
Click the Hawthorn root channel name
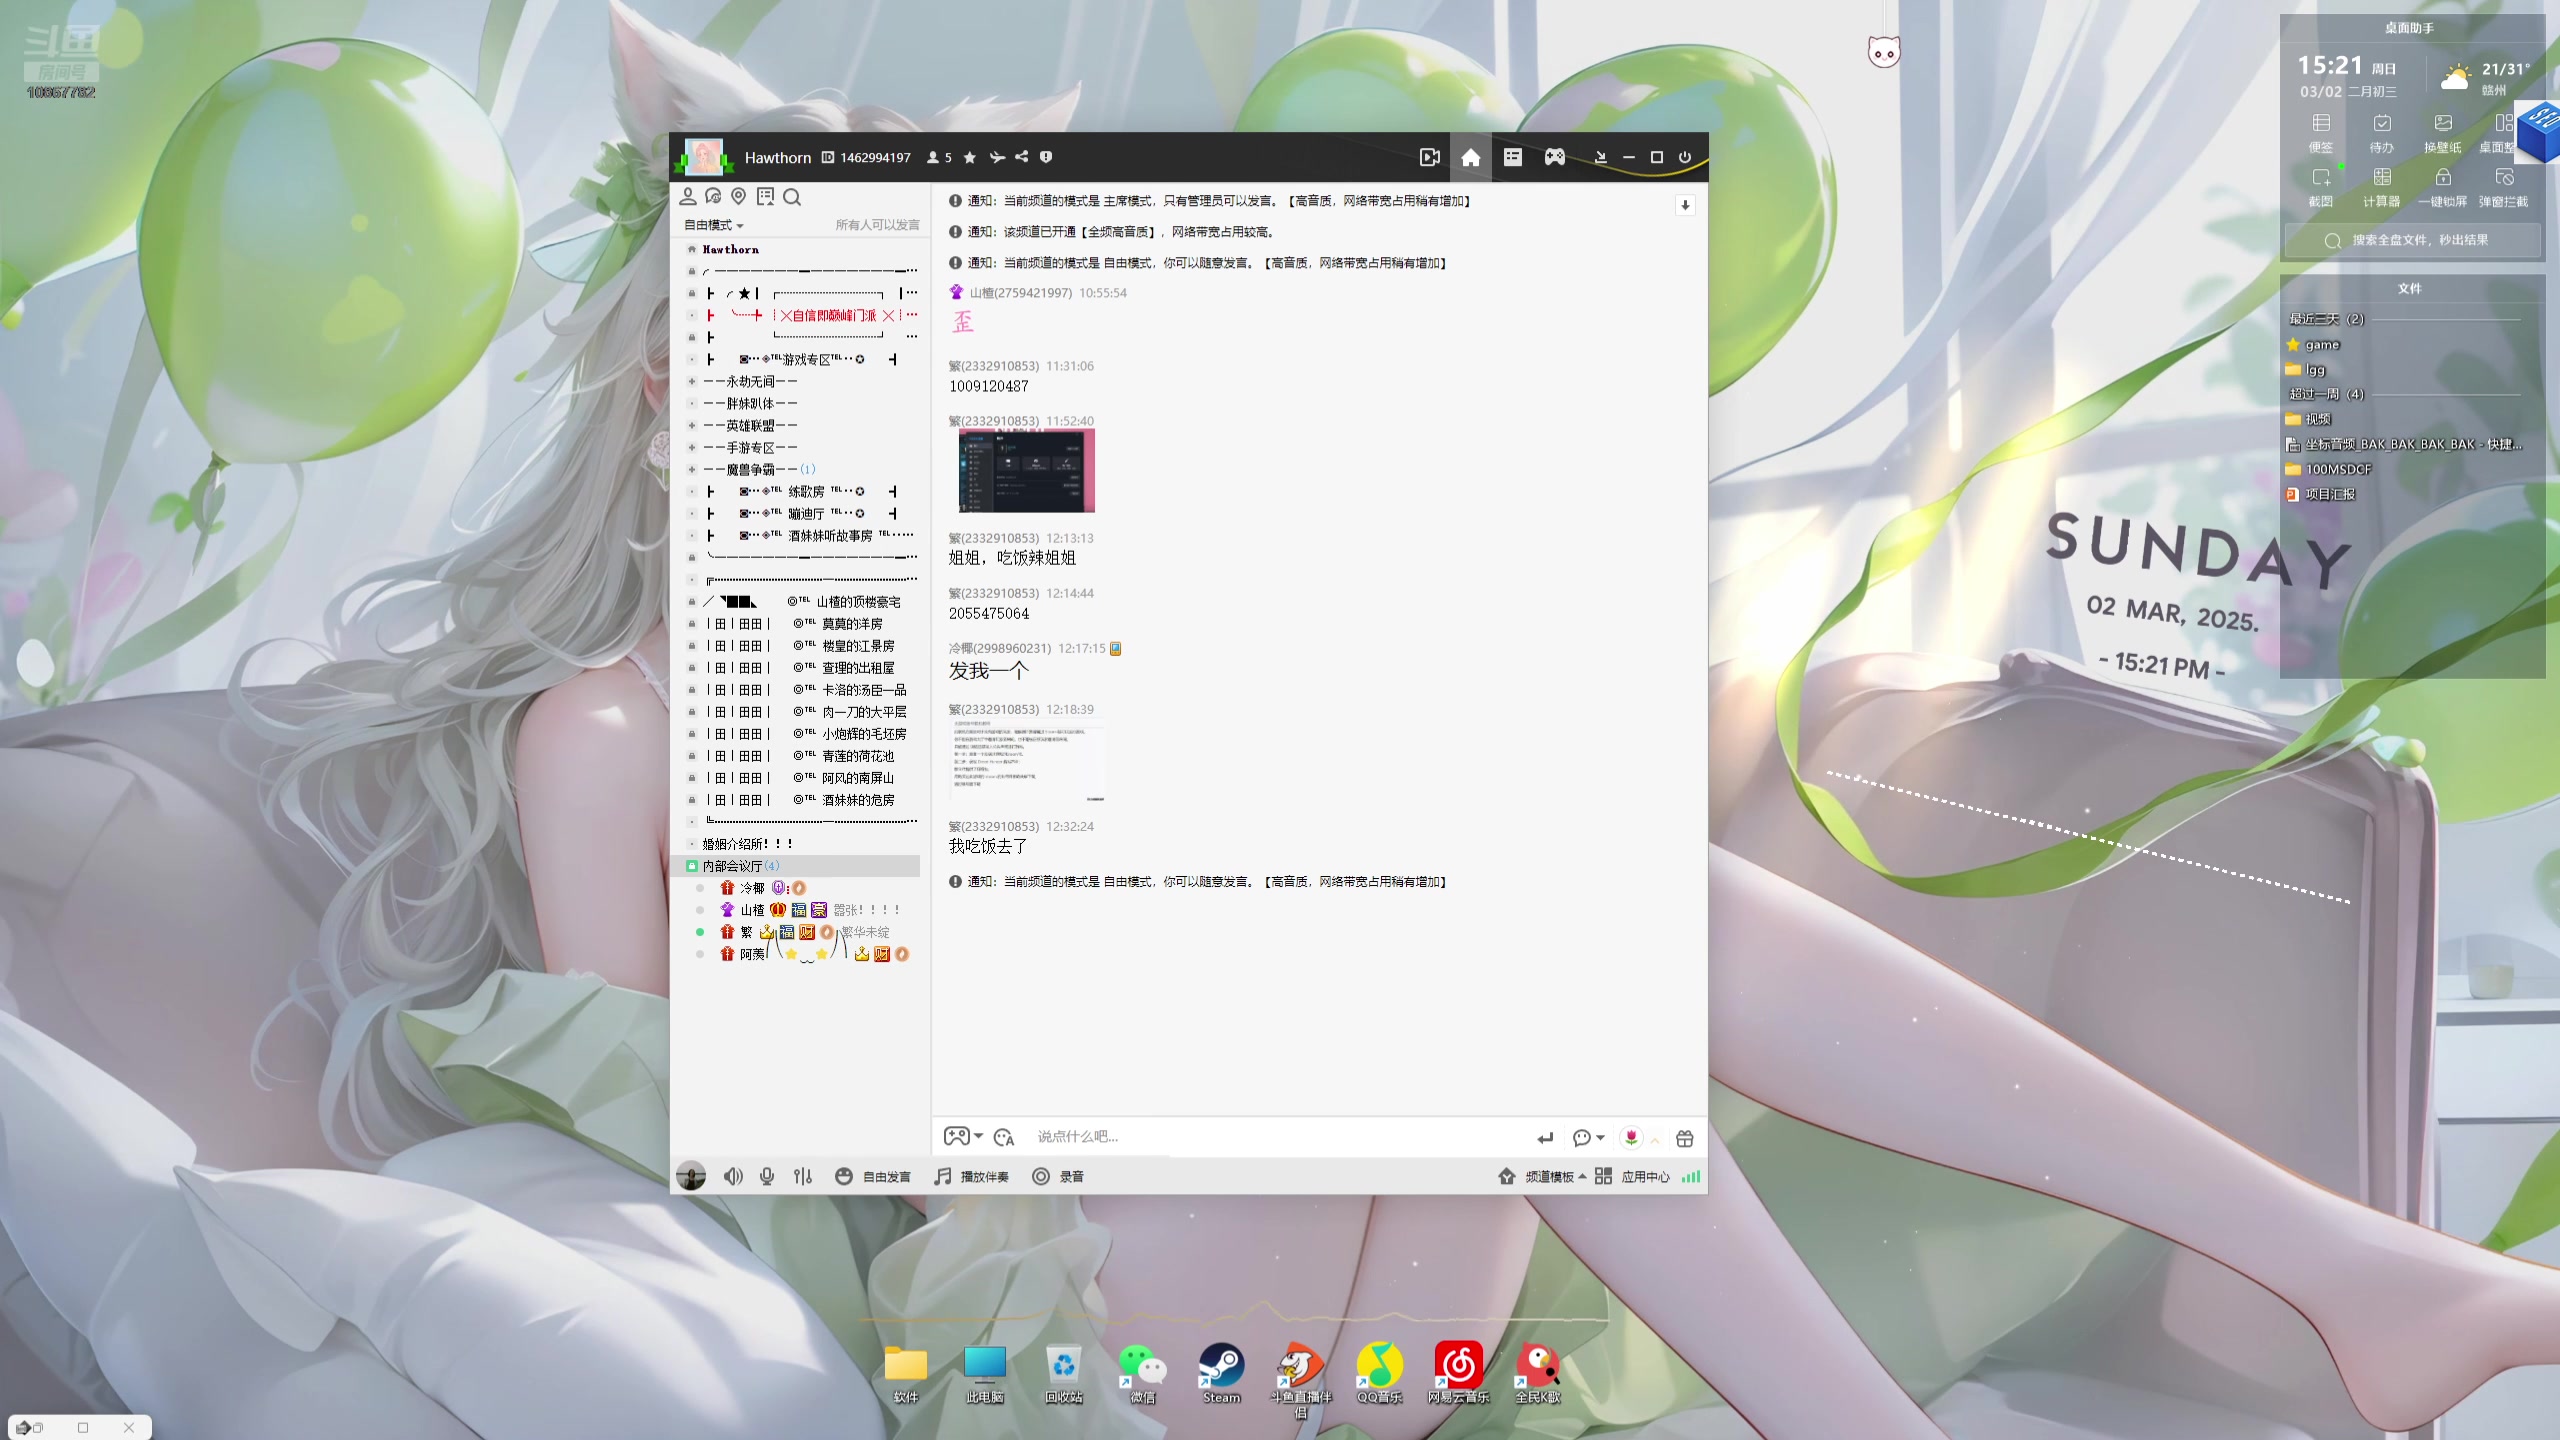[x=730, y=249]
